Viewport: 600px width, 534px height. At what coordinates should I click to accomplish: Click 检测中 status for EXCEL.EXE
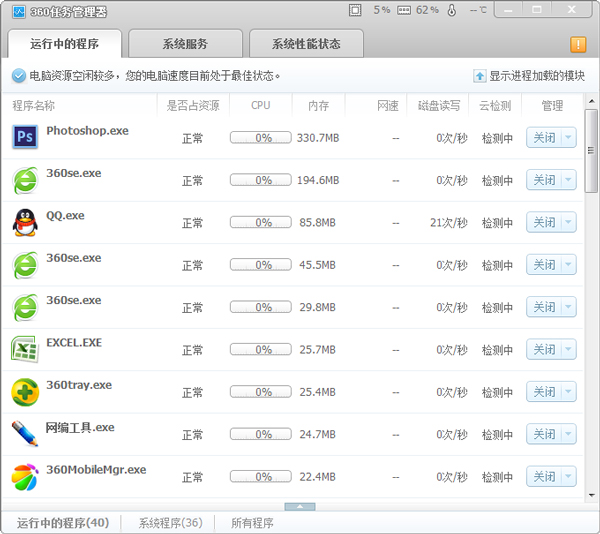click(497, 350)
